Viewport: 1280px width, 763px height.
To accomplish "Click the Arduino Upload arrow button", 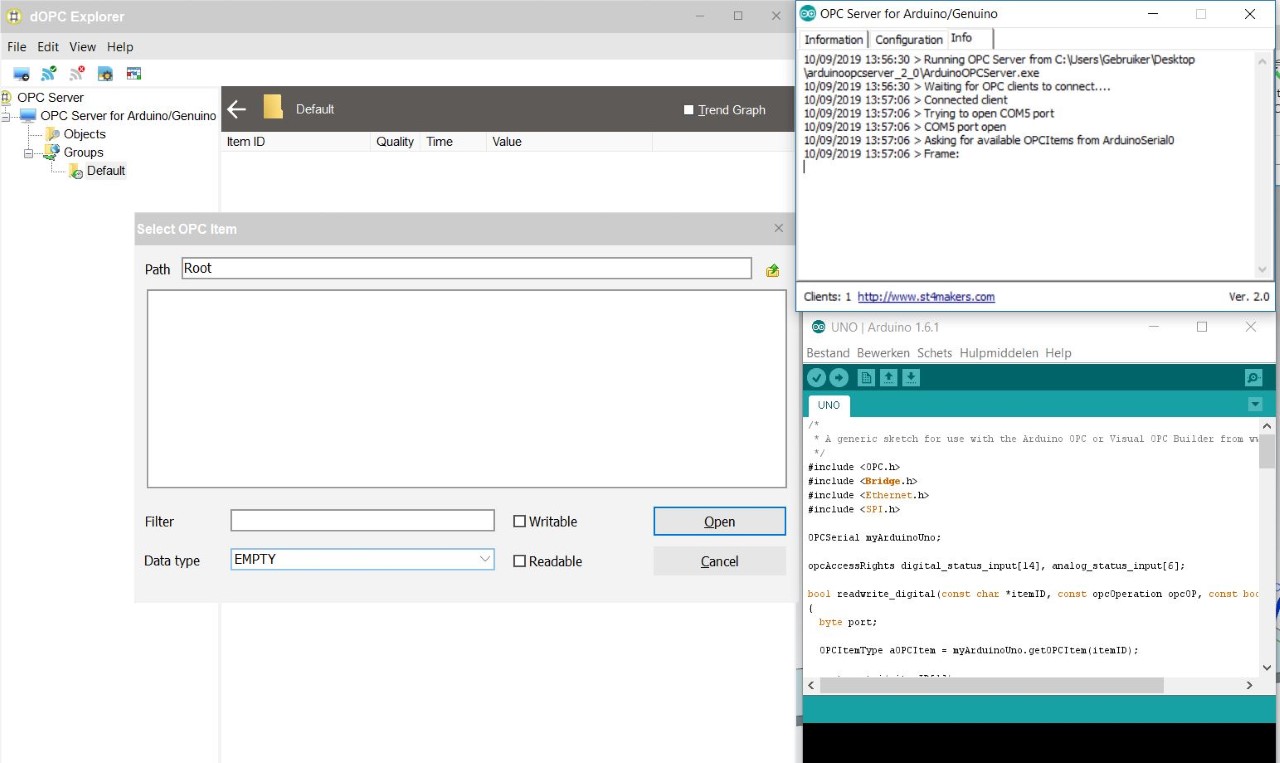I will [x=839, y=377].
